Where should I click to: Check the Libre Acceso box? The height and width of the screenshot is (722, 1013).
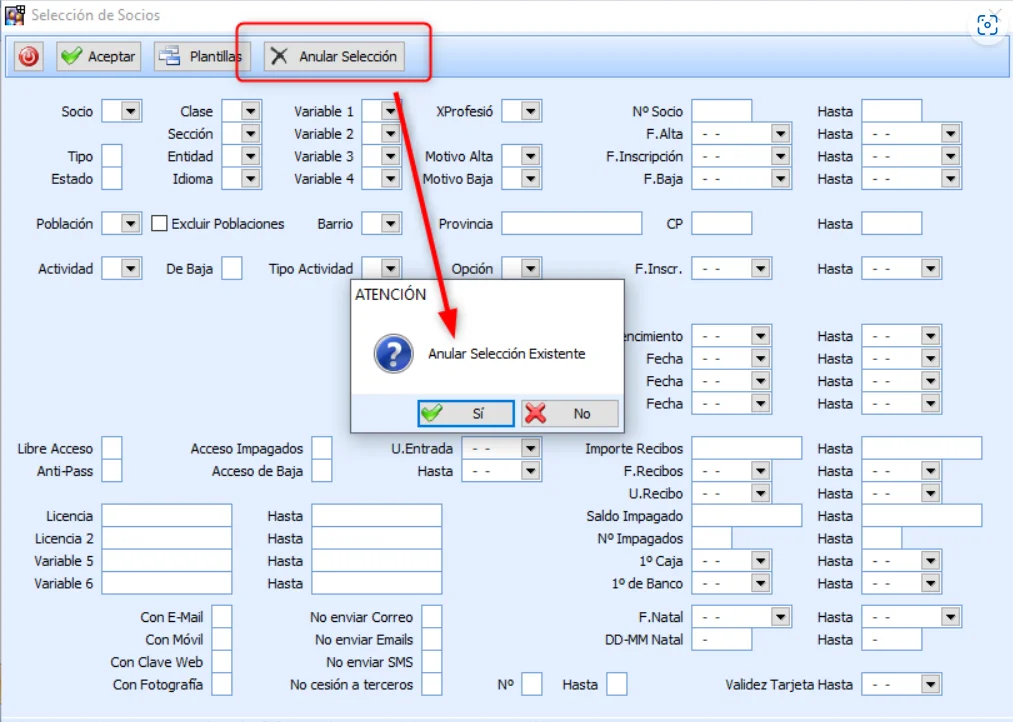[x=112, y=449]
